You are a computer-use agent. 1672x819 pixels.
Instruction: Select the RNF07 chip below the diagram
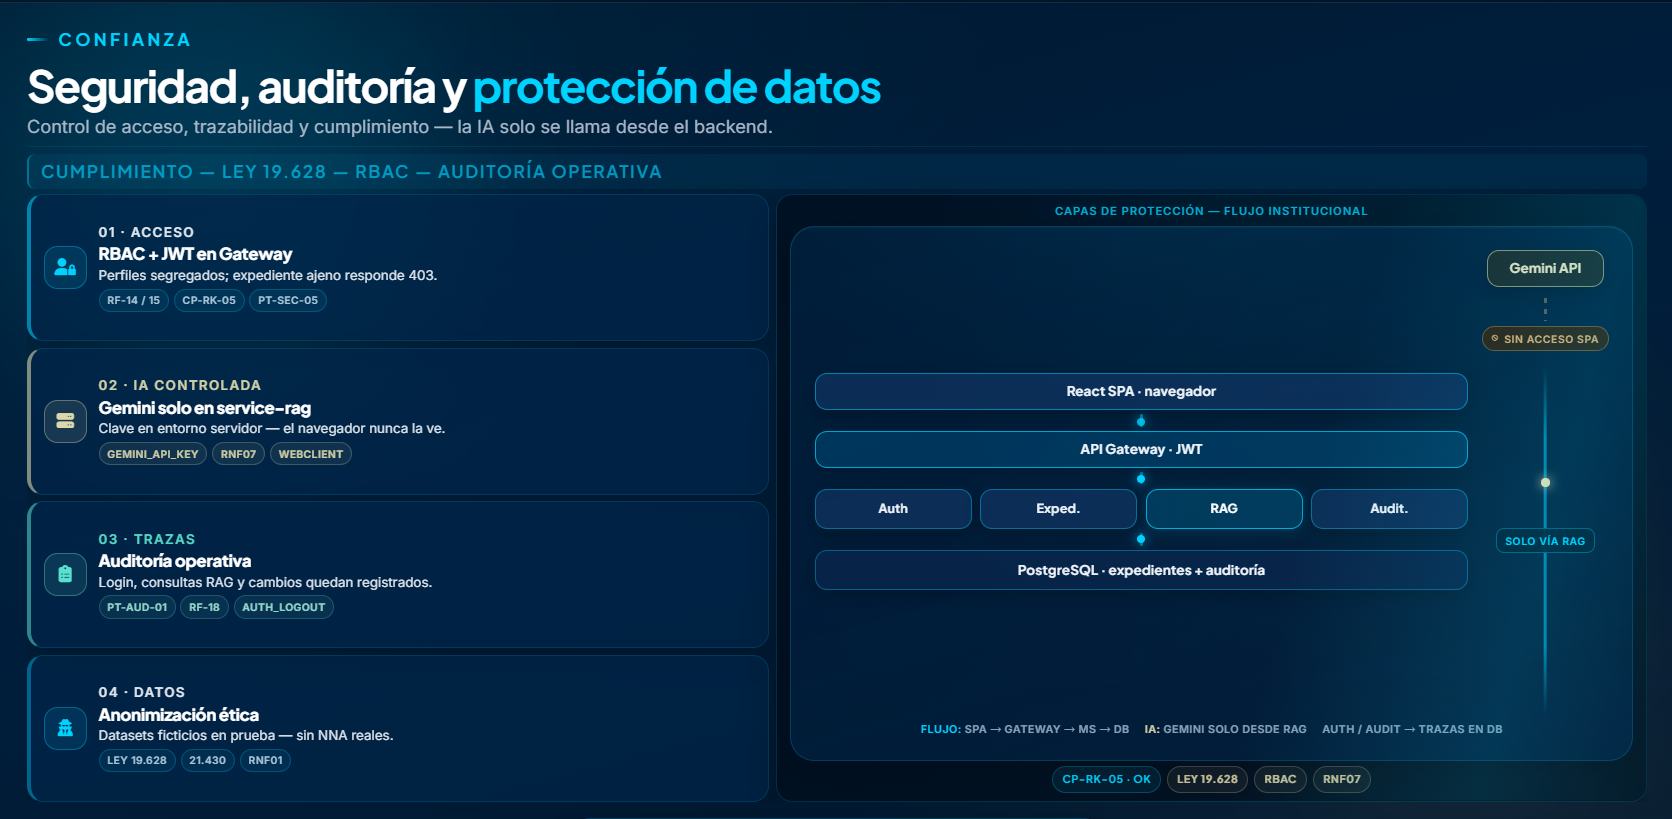coord(1342,779)
